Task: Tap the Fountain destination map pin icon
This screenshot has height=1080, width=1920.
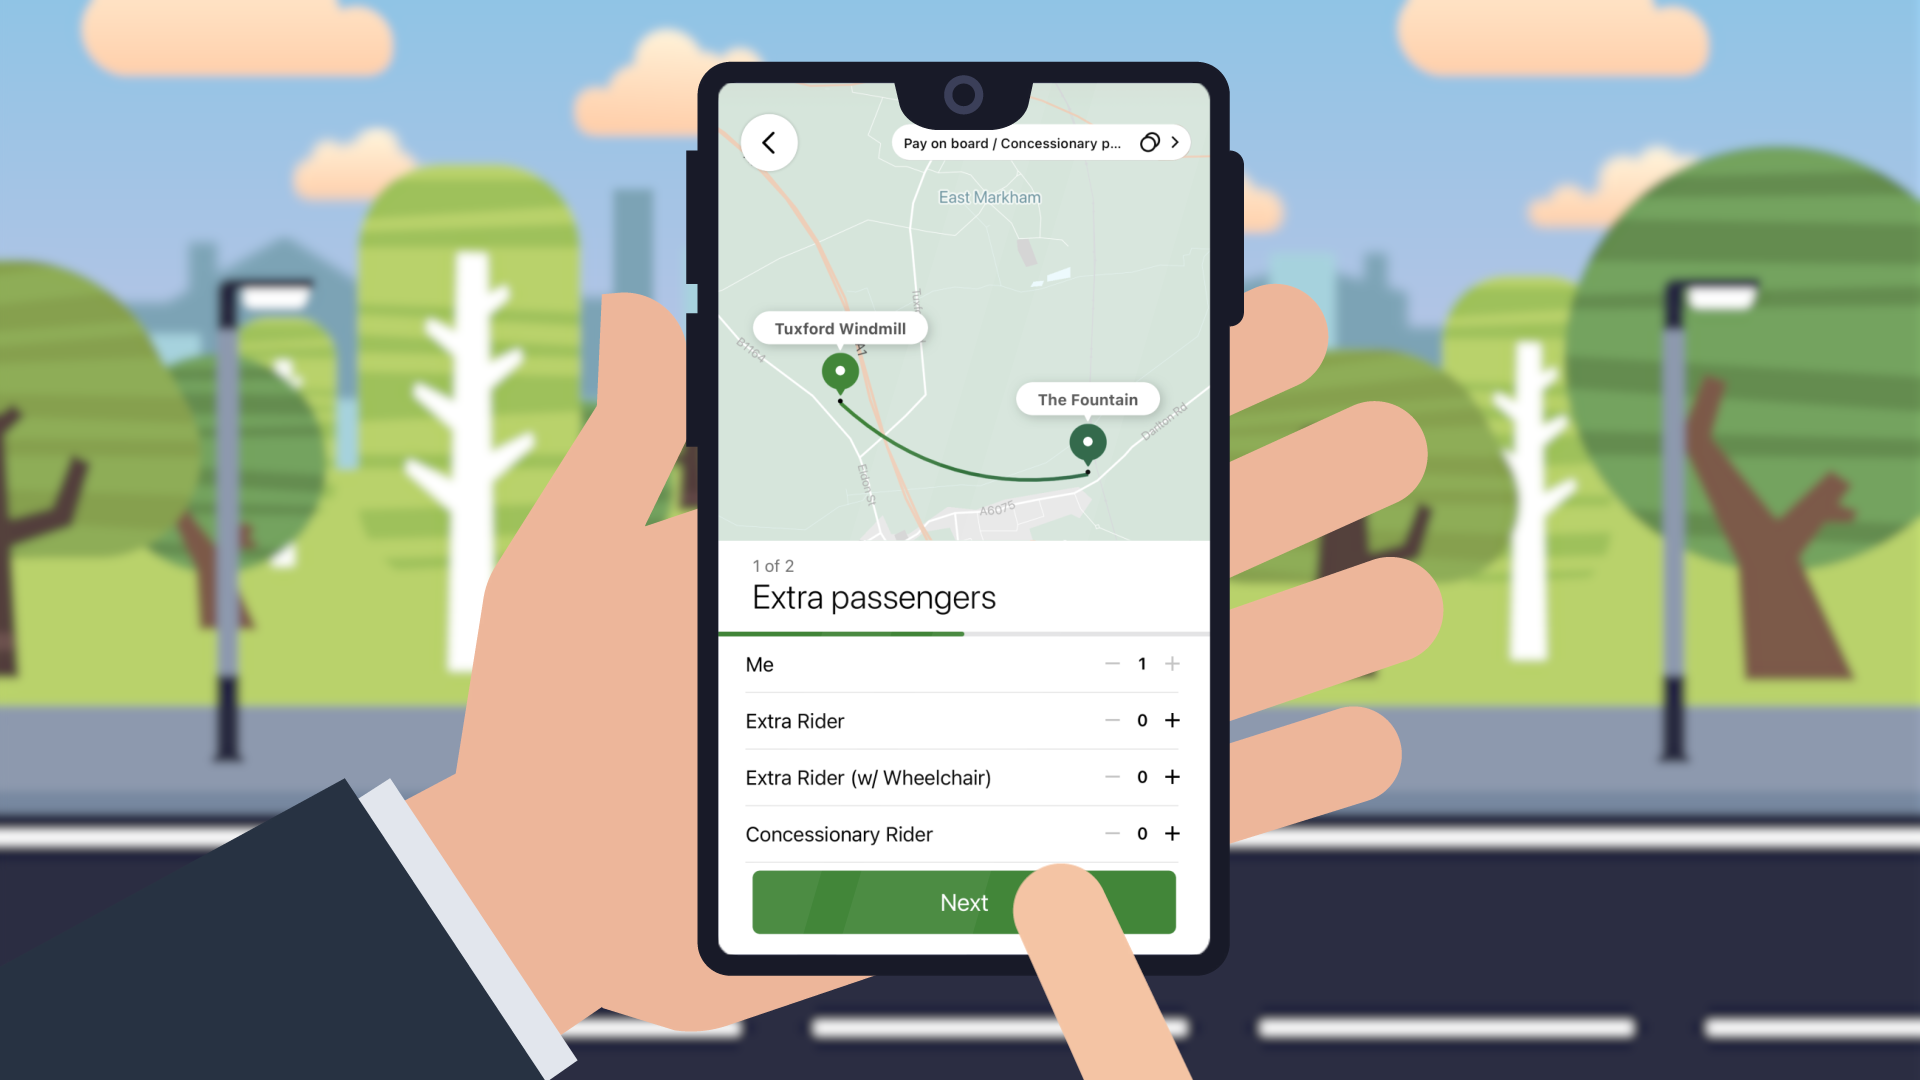Action: 1088,442
